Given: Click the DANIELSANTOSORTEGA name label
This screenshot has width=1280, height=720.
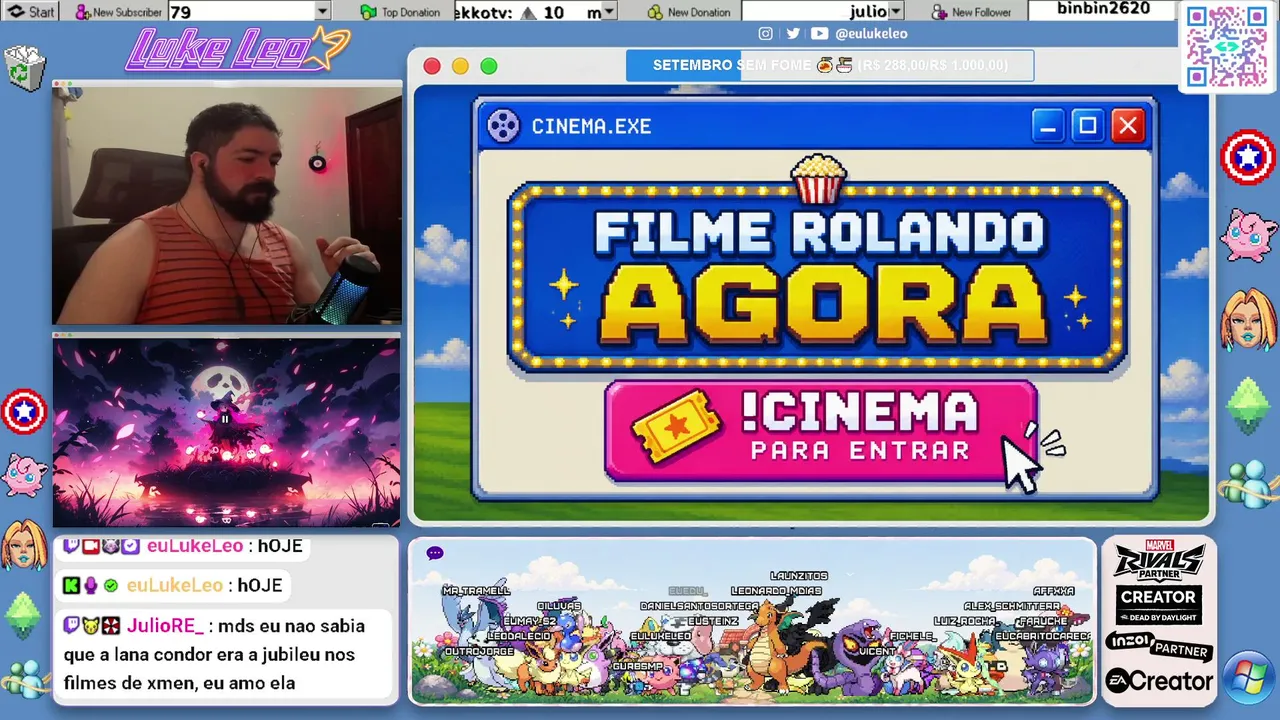Looking at the screenshot, I should click(699, 606).
